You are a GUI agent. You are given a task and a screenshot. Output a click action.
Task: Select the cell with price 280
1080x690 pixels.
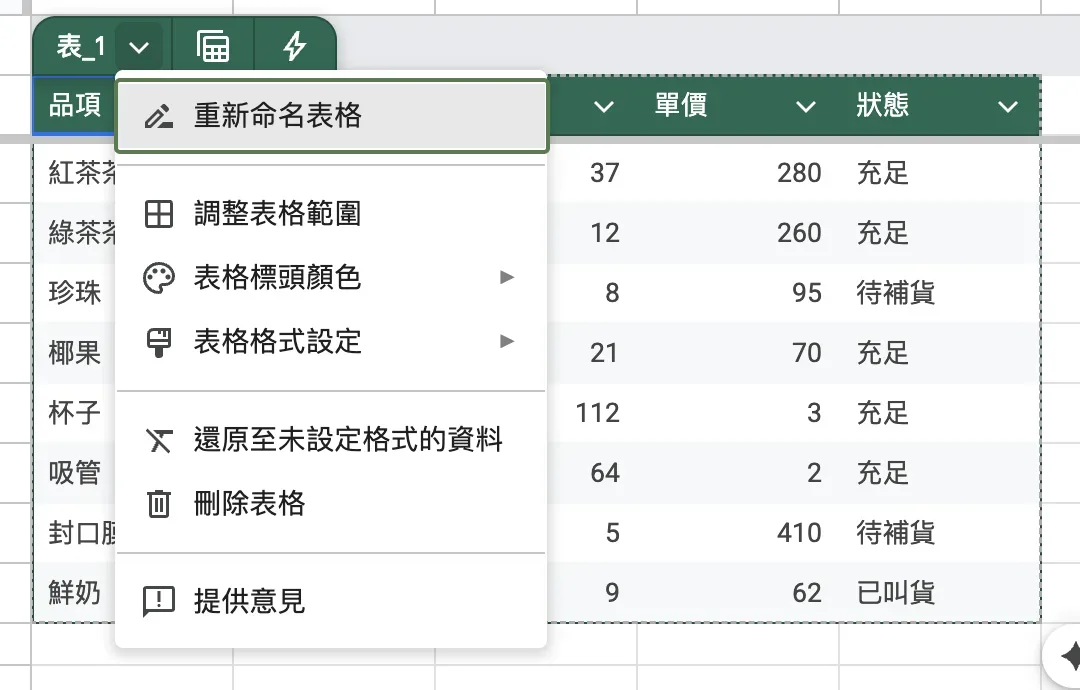(738, 172)
